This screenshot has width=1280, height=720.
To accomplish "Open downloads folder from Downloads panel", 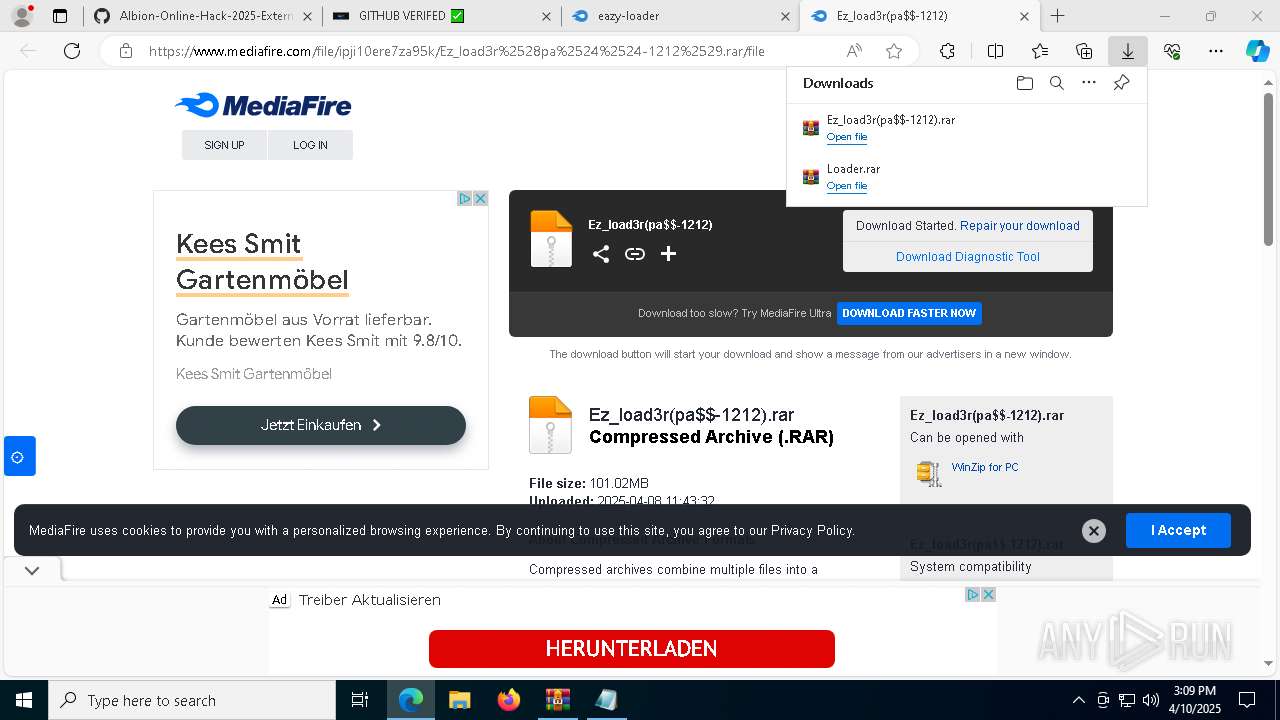I will tap(1024, 83).
